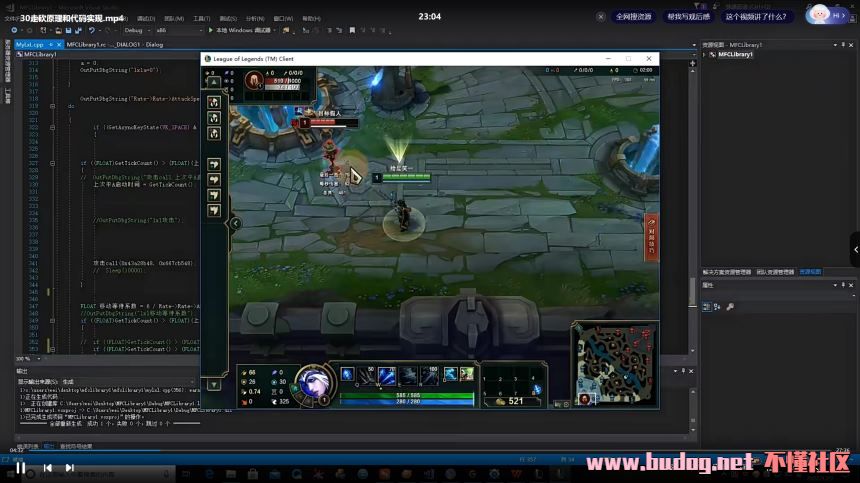
Task: Click the E ability icon
Action: [x=408, y=376]
